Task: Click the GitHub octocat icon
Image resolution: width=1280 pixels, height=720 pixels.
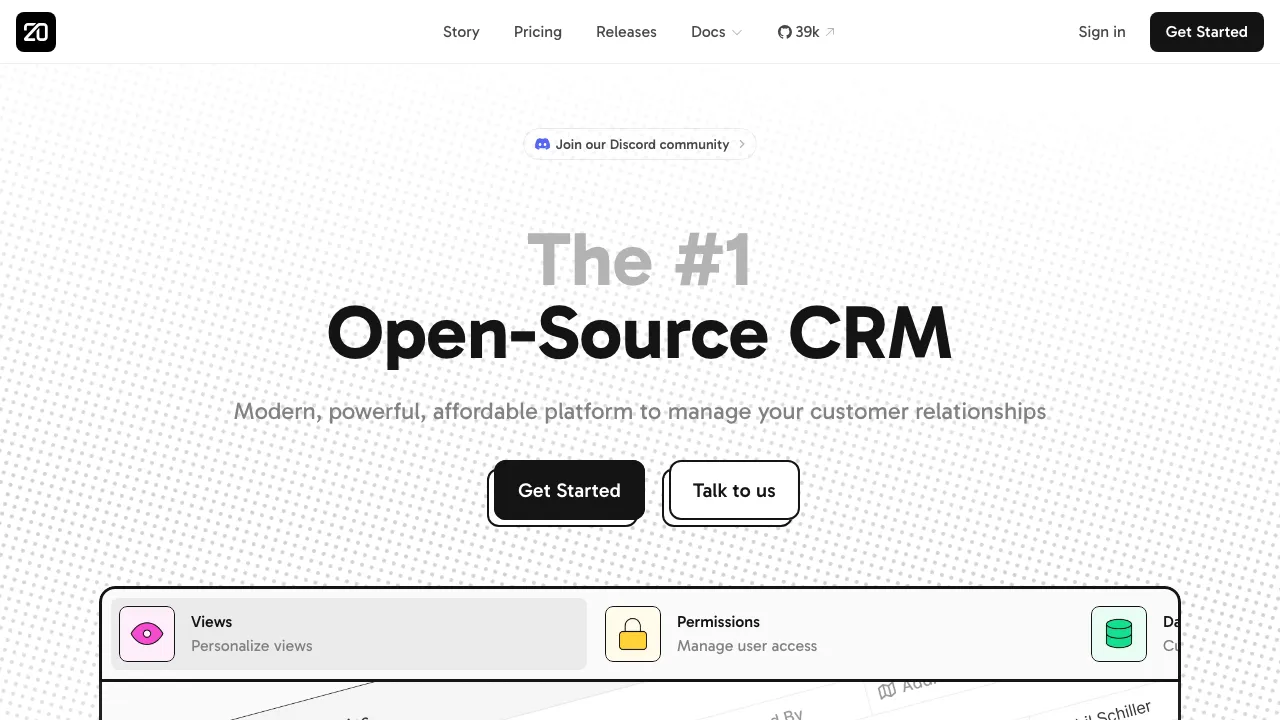Action: (785, 32)
